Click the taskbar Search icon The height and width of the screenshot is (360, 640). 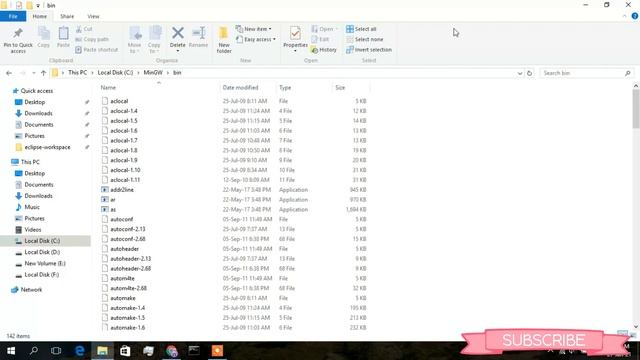34,351
